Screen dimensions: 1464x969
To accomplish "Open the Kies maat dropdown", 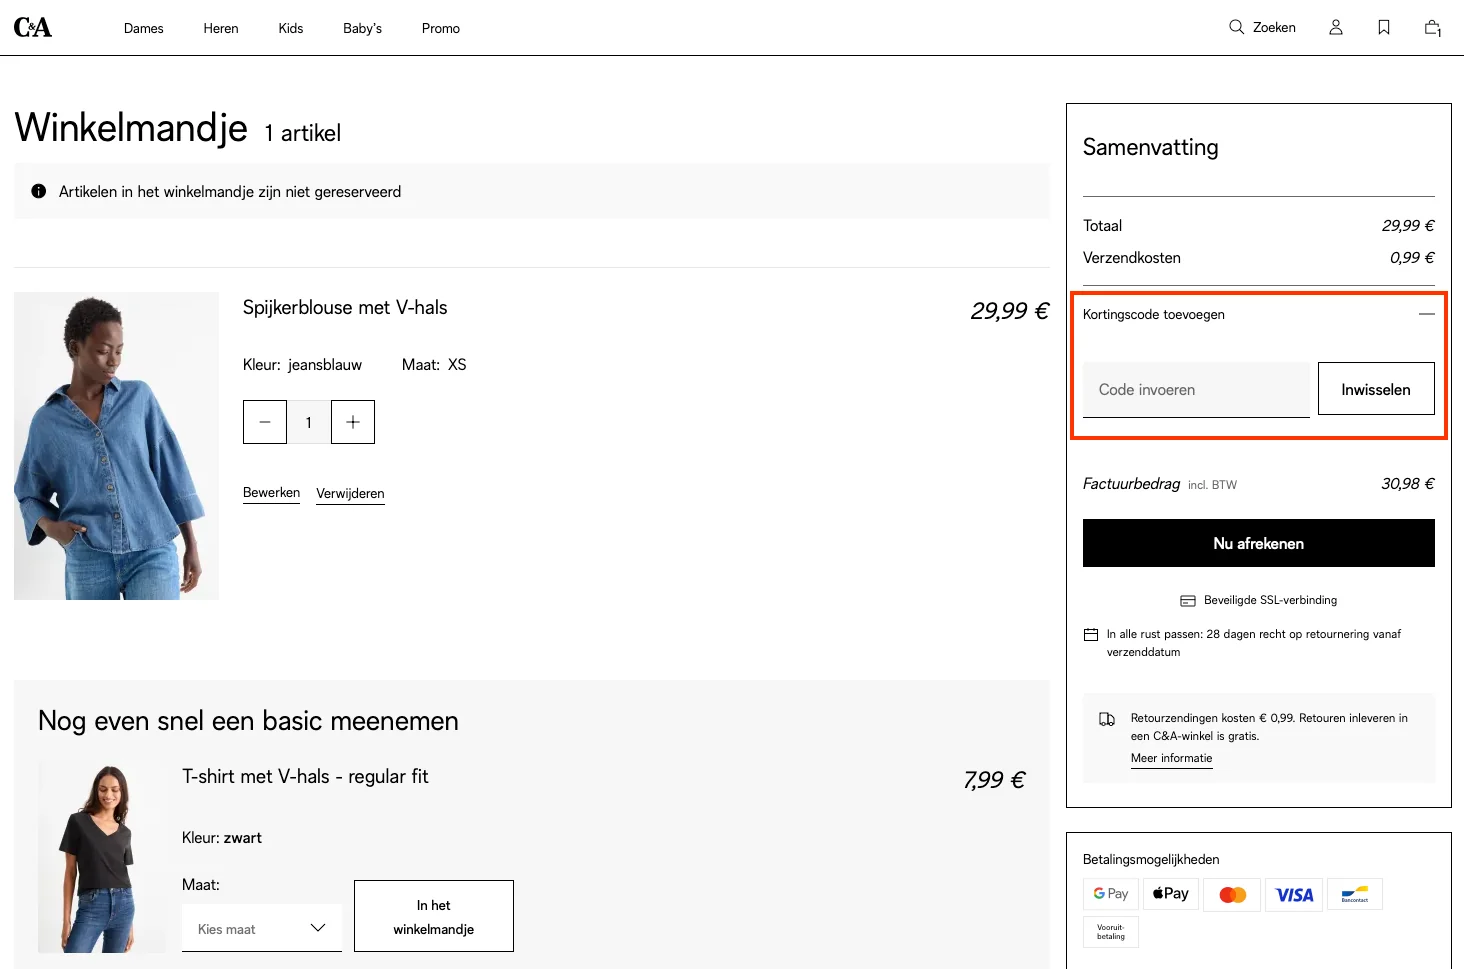I will click(x=261, y=928).
